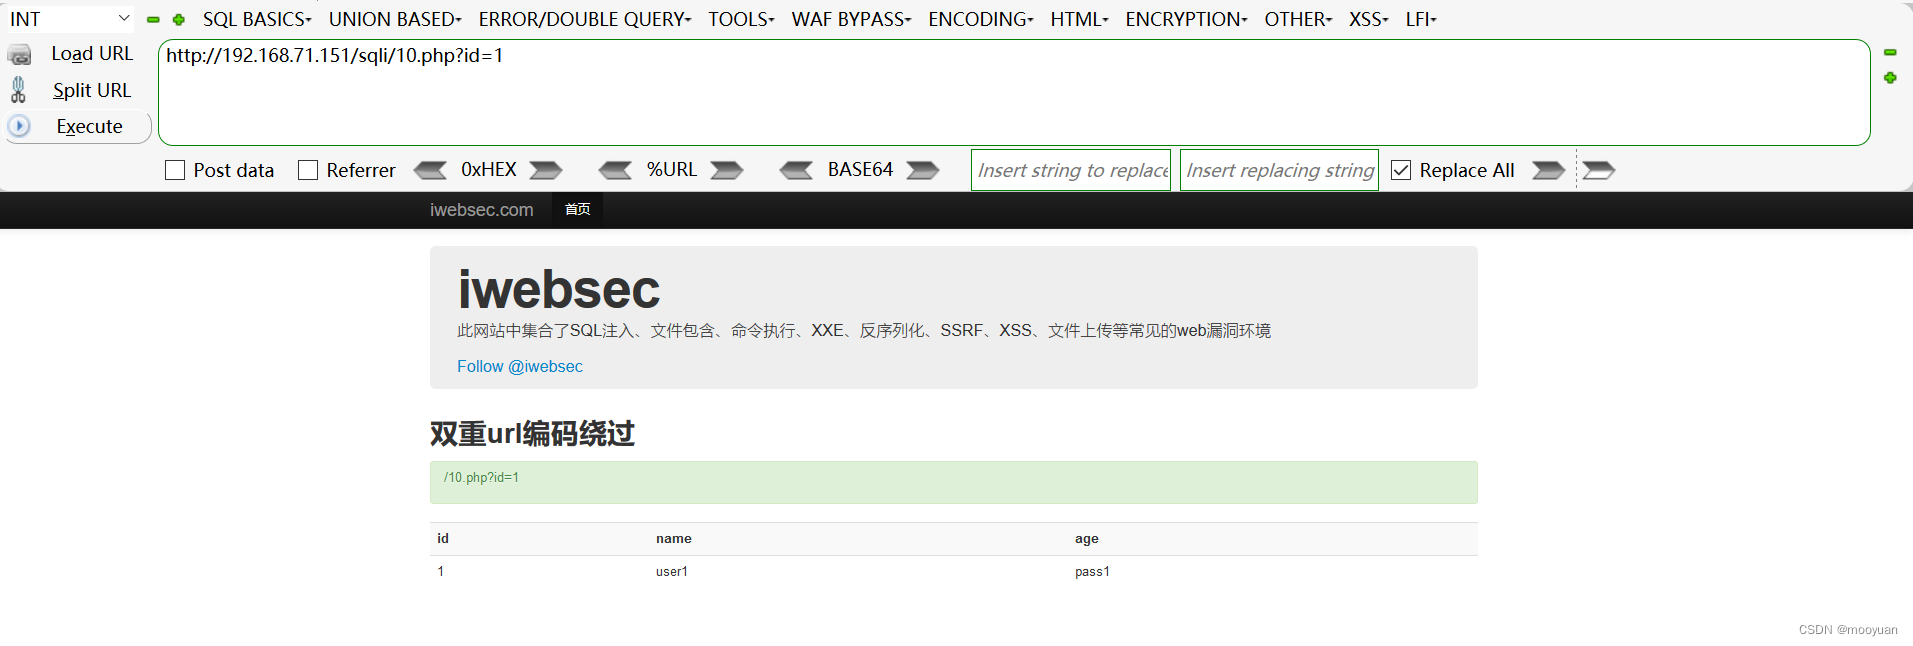1913x646 pixels.
Task: Click the BASE64 label
Action: 860,170
